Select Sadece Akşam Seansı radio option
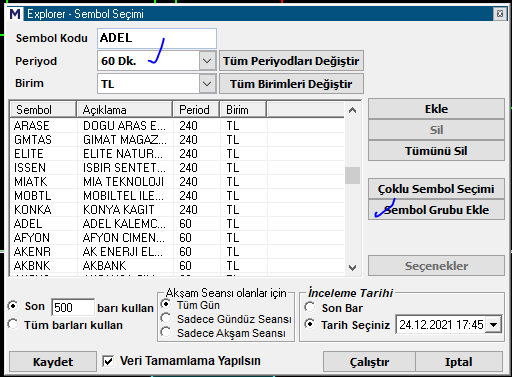This screenshot has height=377, width=512. (166, 332)
